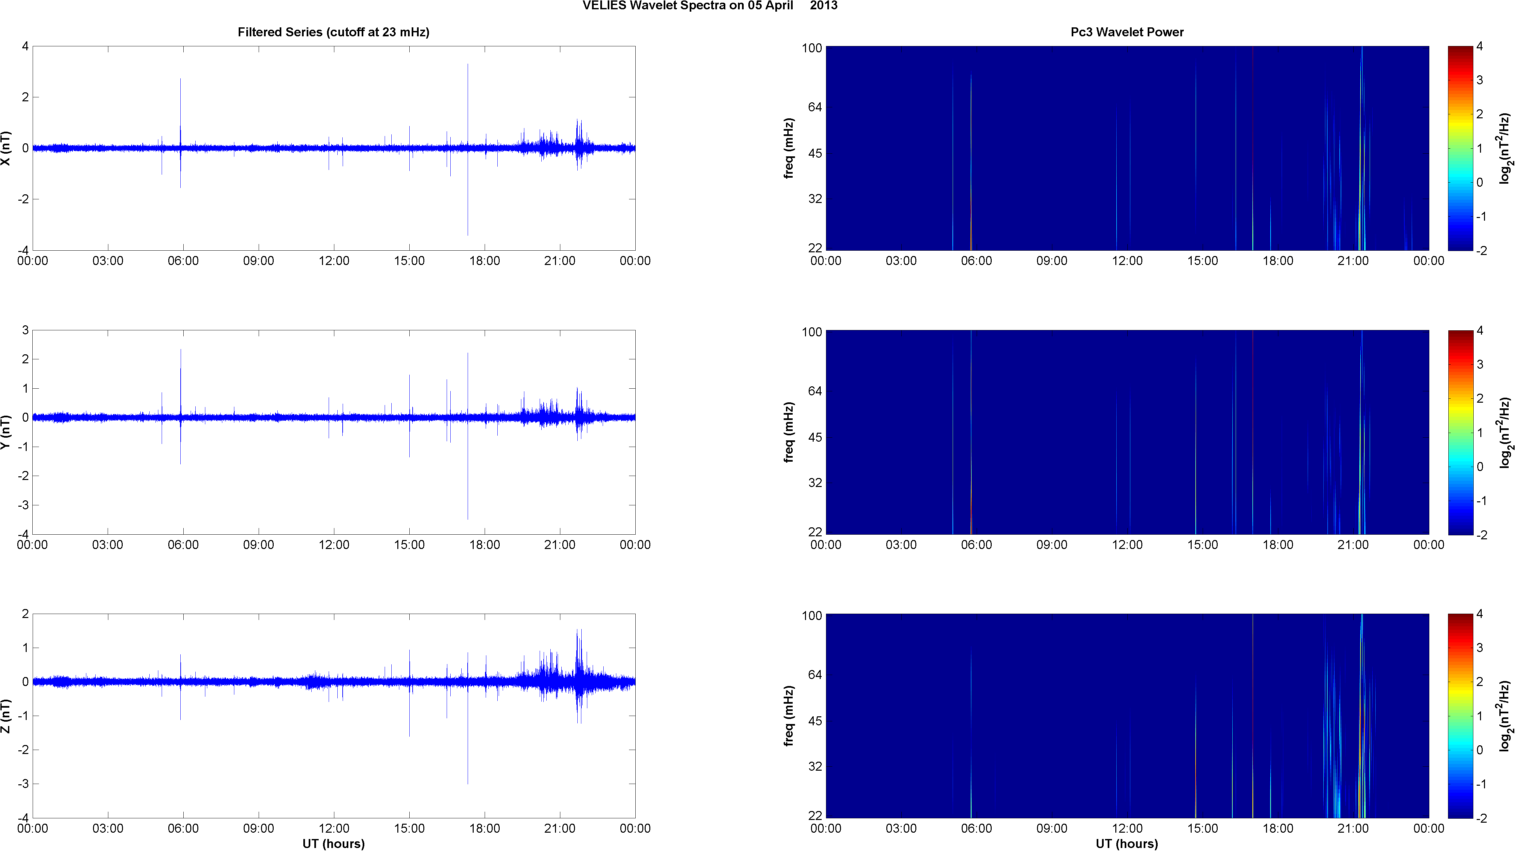Viewport: 1515px width, 851px height.
Task: Click bright streak near 21:20 in bottom spectrogram
Action: click(x=1361, y=716)
